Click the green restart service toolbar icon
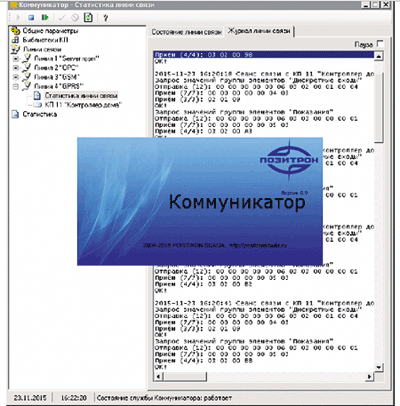The width and height of the screenshot is (400, 406). (x=45, y=17)
